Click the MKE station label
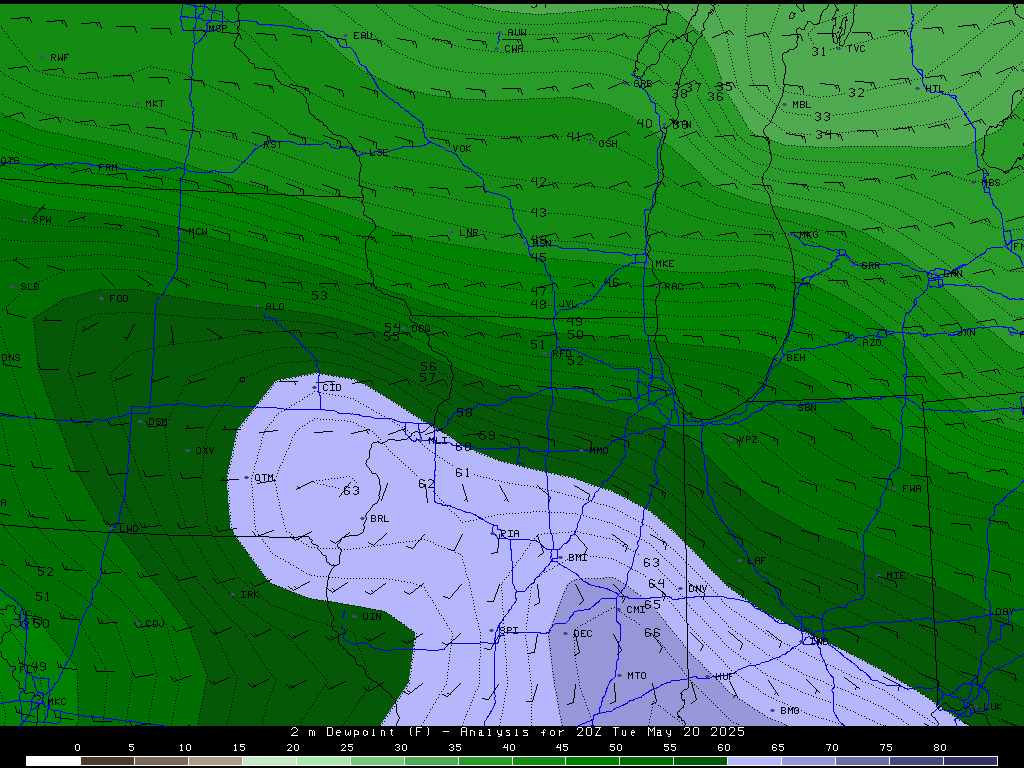 point(664,264)
